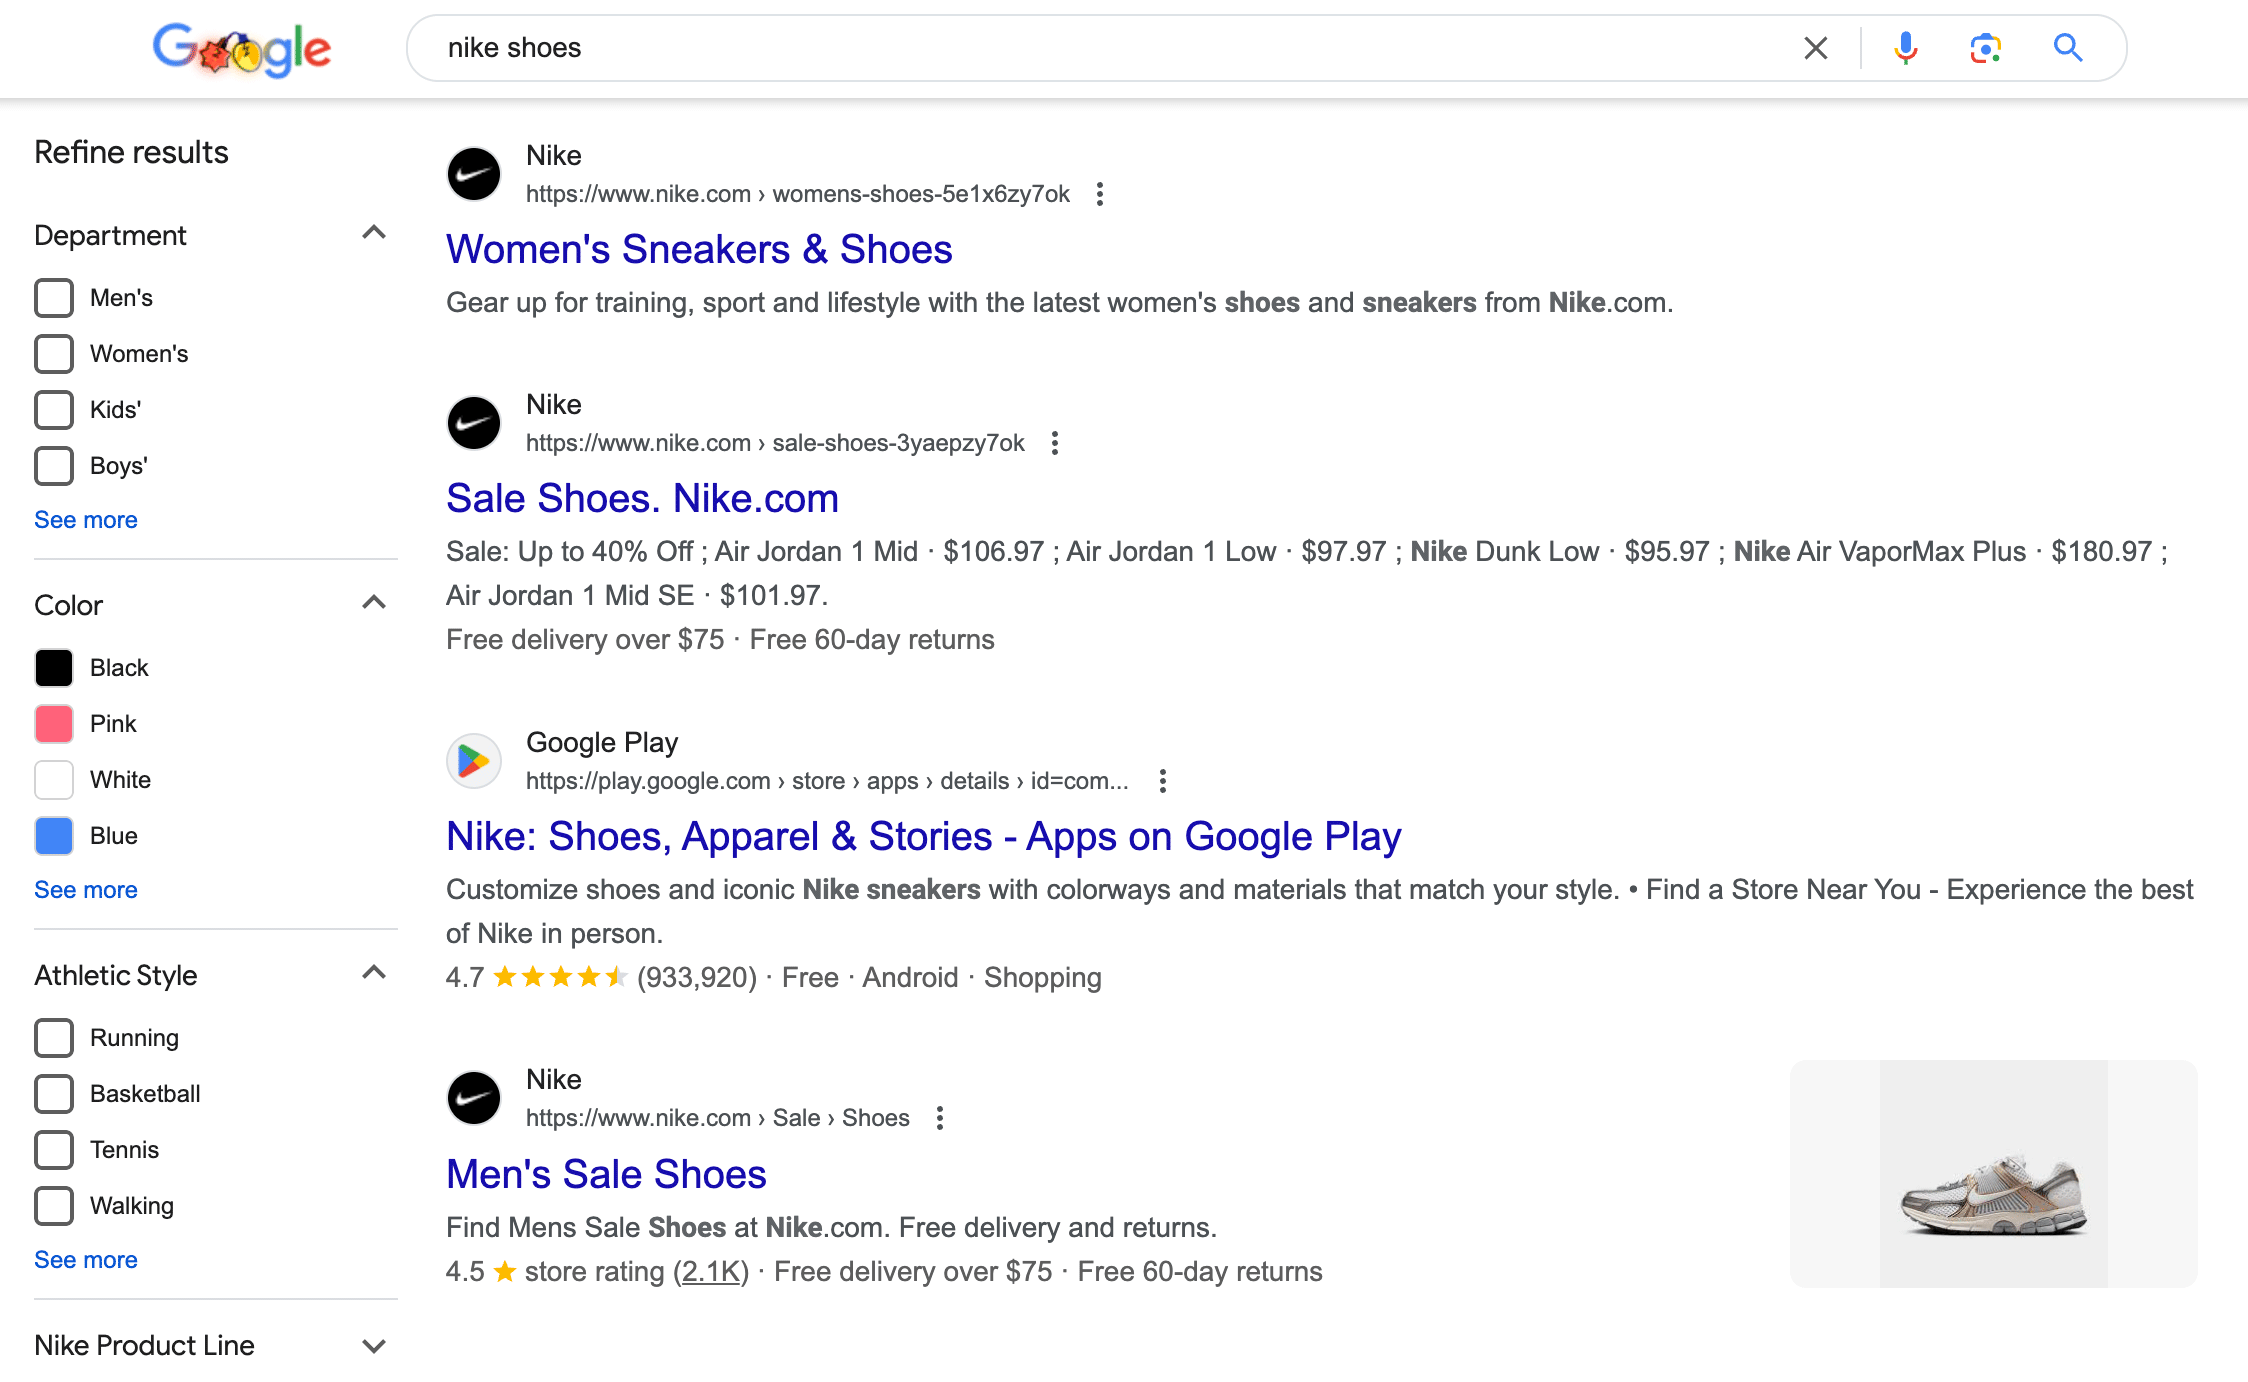Clear the search query with the X icon
This screenshot has height=1382, width=2248.
[1815, 47]
